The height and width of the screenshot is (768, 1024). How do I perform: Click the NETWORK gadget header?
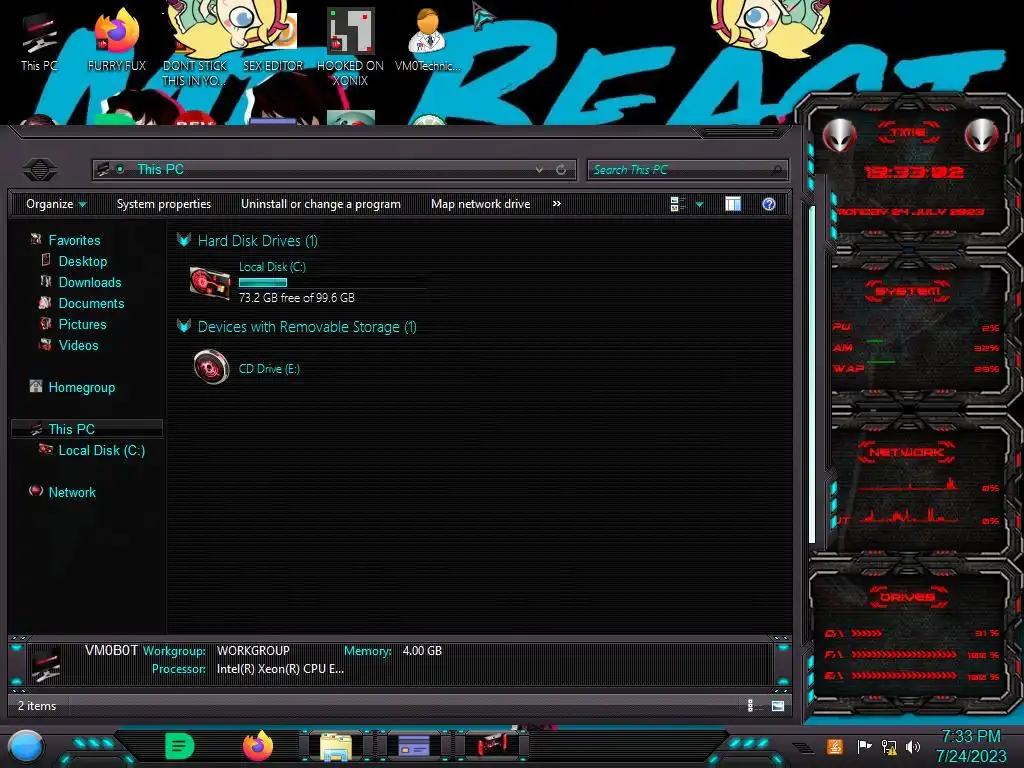click(x=908, y=452)
